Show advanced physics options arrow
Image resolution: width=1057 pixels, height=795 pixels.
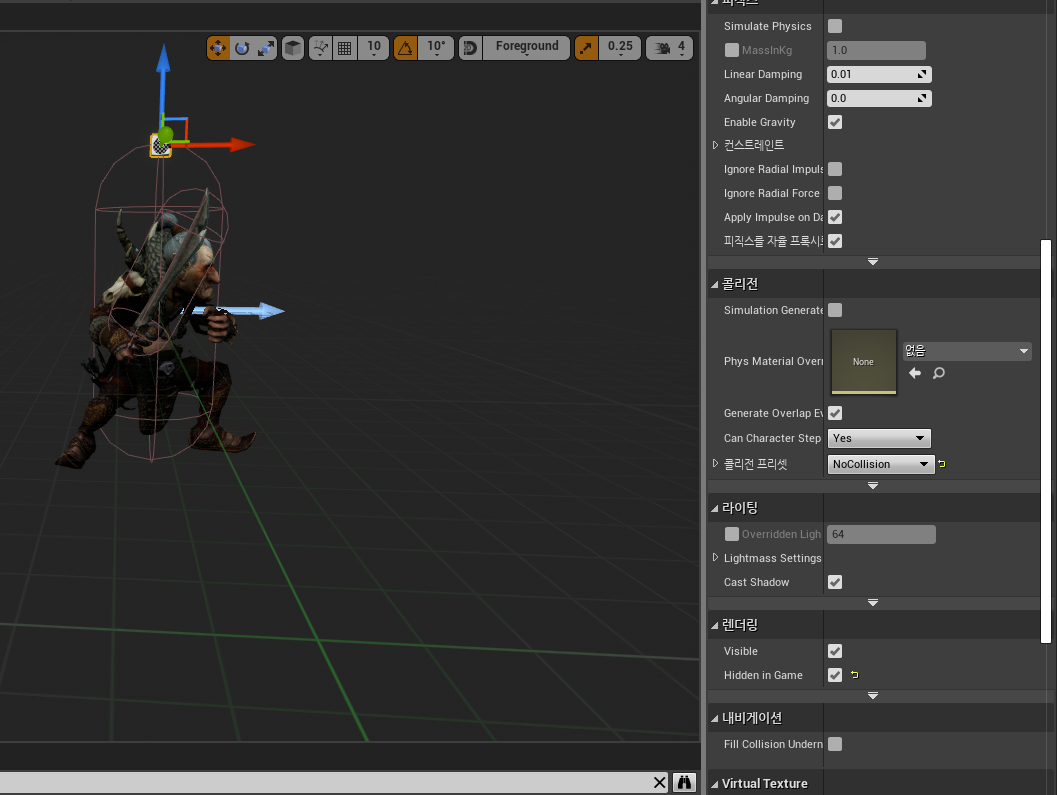(872, 262)
